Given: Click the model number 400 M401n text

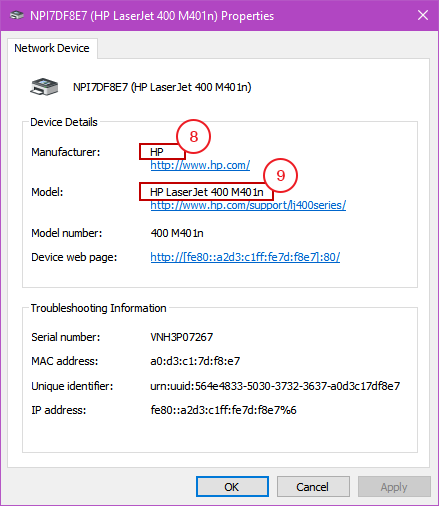Looking at the screenshot, I should tap(177, 233).
